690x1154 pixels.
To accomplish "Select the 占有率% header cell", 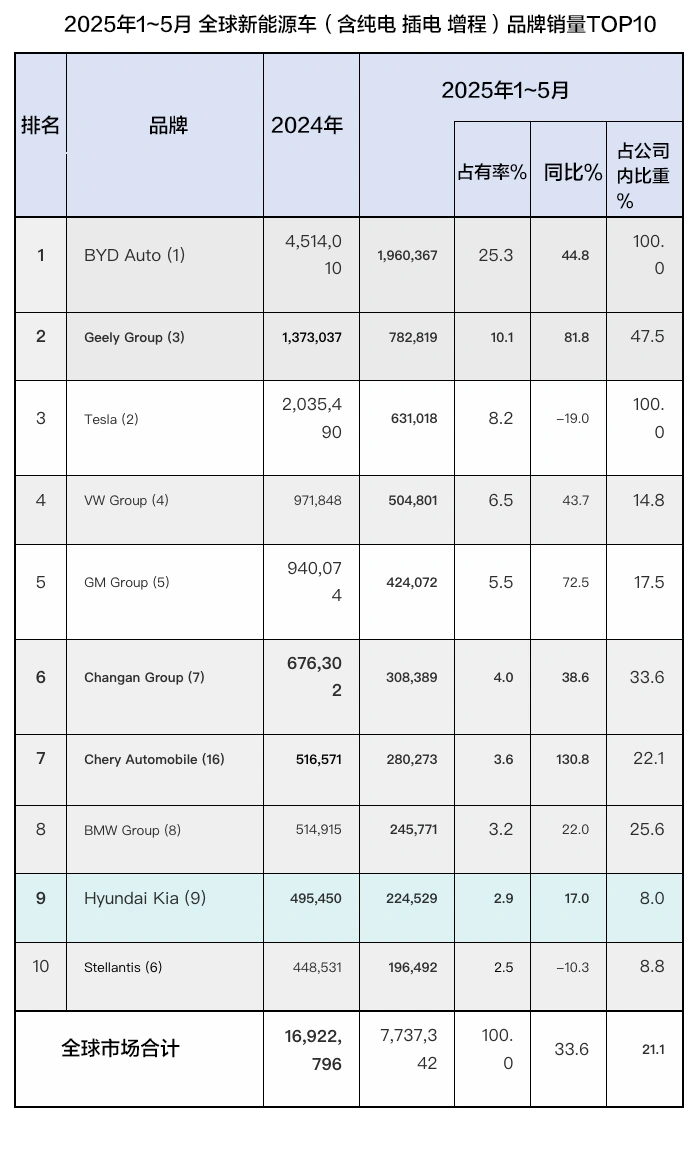I will tap(492, 170).
